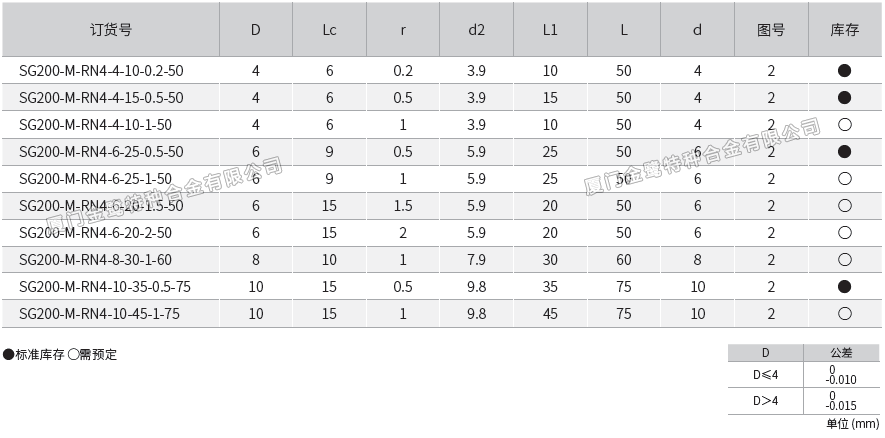Click the filled stock circle for SG200-M-RN4-10-35-0.5-75

[845, 287]
